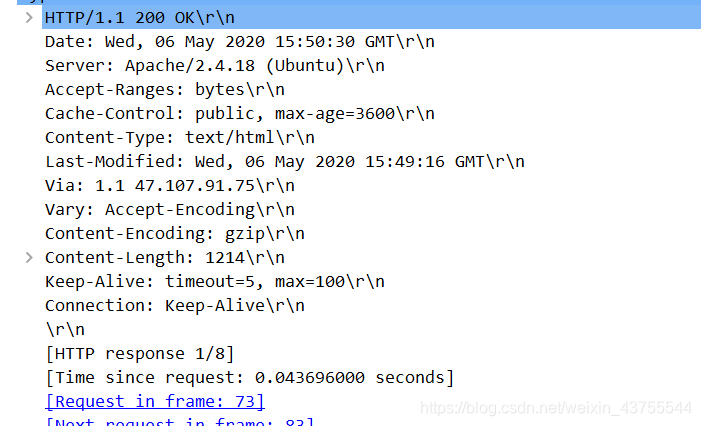Viewport: 701px width, 426px height.
Task: Select the Accept-Ranges: bytes line
Action: (165, 90)
